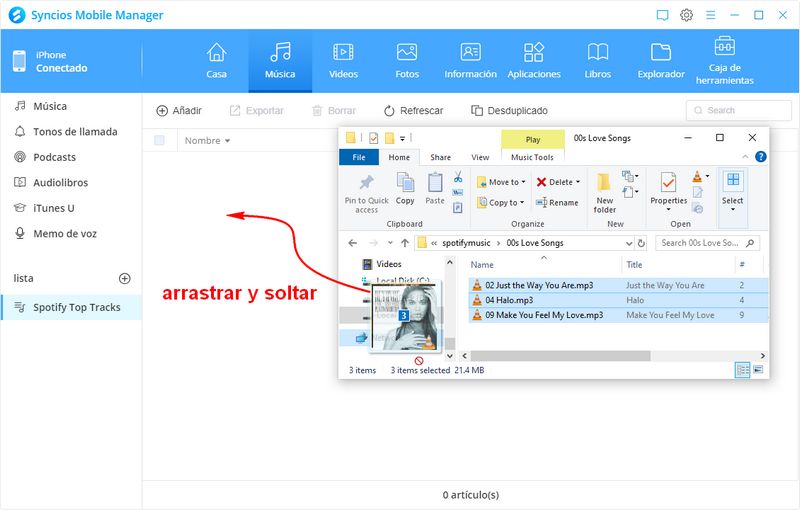
Task: Click the Libros section icon
Action: click(598, 60)
